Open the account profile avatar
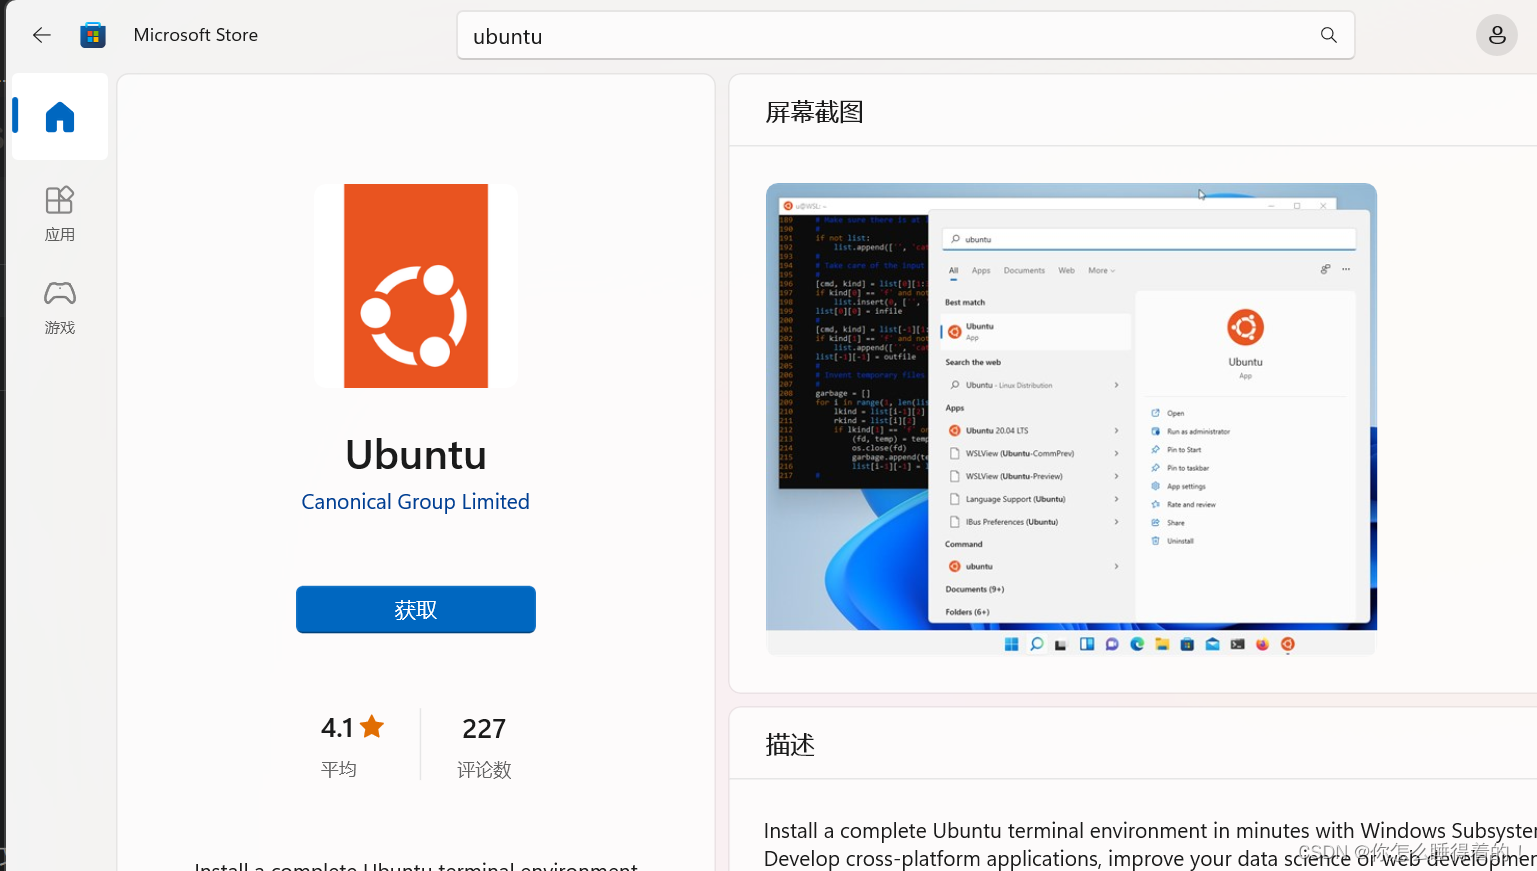 [1496, 34]
